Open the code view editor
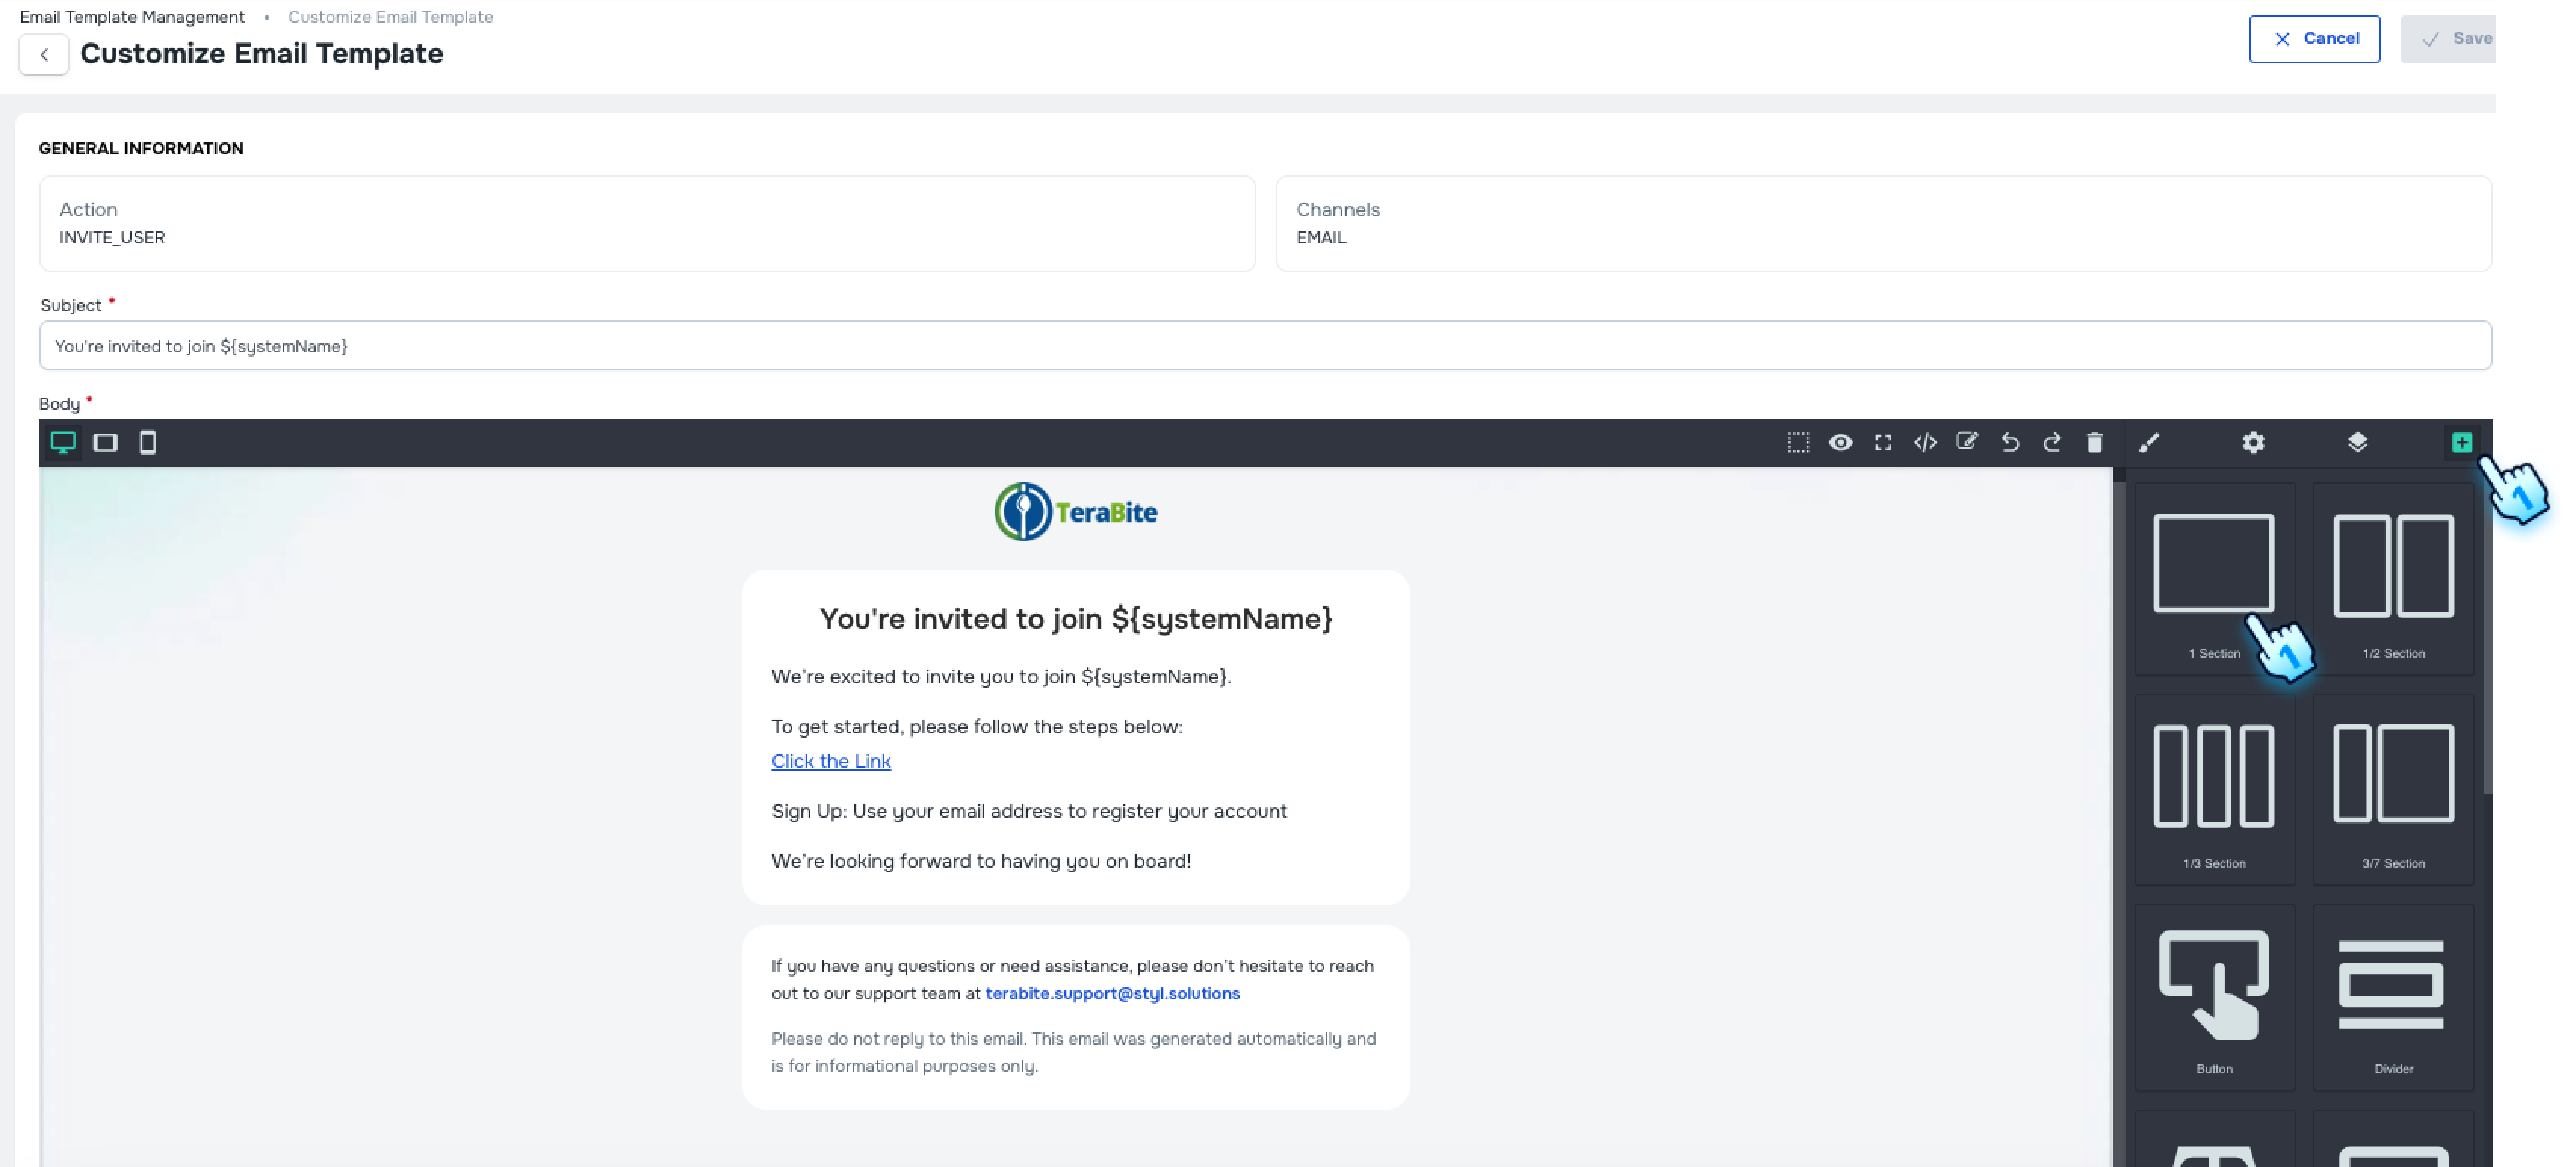The image size is (2576, 1167). [x=1926, y=442]
